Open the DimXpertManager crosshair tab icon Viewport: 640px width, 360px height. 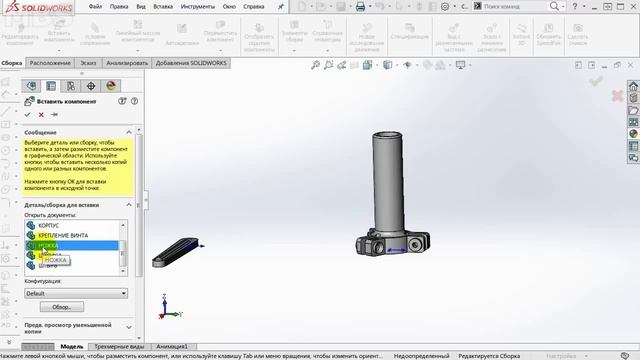[x=91, y=86]
